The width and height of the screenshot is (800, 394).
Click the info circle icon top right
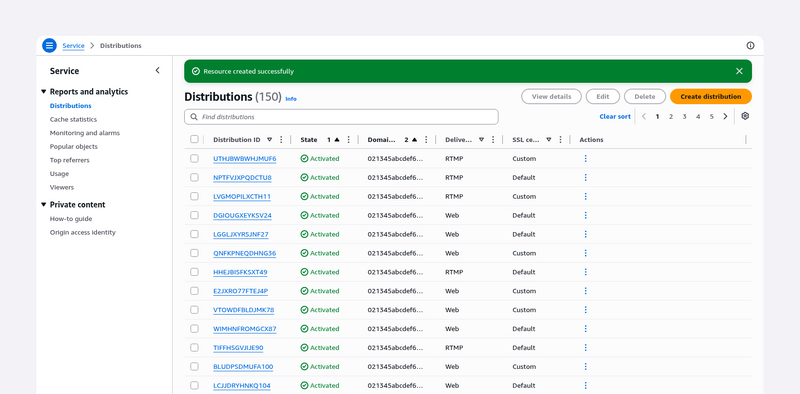750,45
